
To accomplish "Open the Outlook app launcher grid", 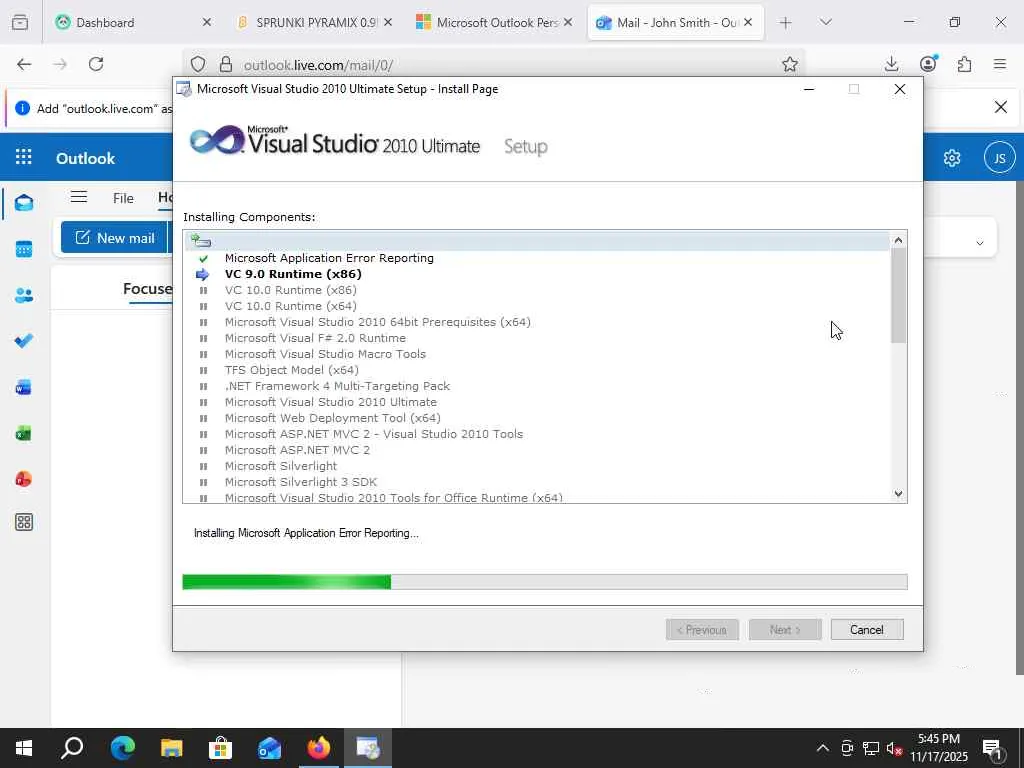I will [24, 157].
